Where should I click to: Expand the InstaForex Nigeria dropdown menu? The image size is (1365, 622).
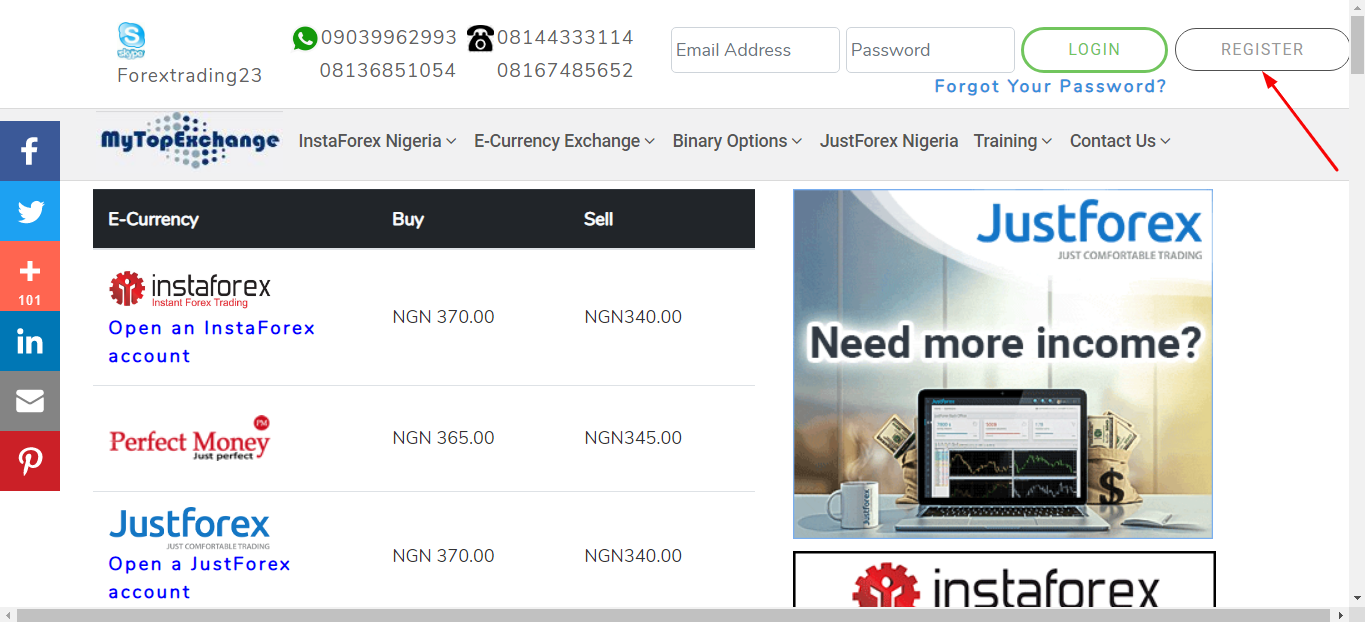[377, 141]
